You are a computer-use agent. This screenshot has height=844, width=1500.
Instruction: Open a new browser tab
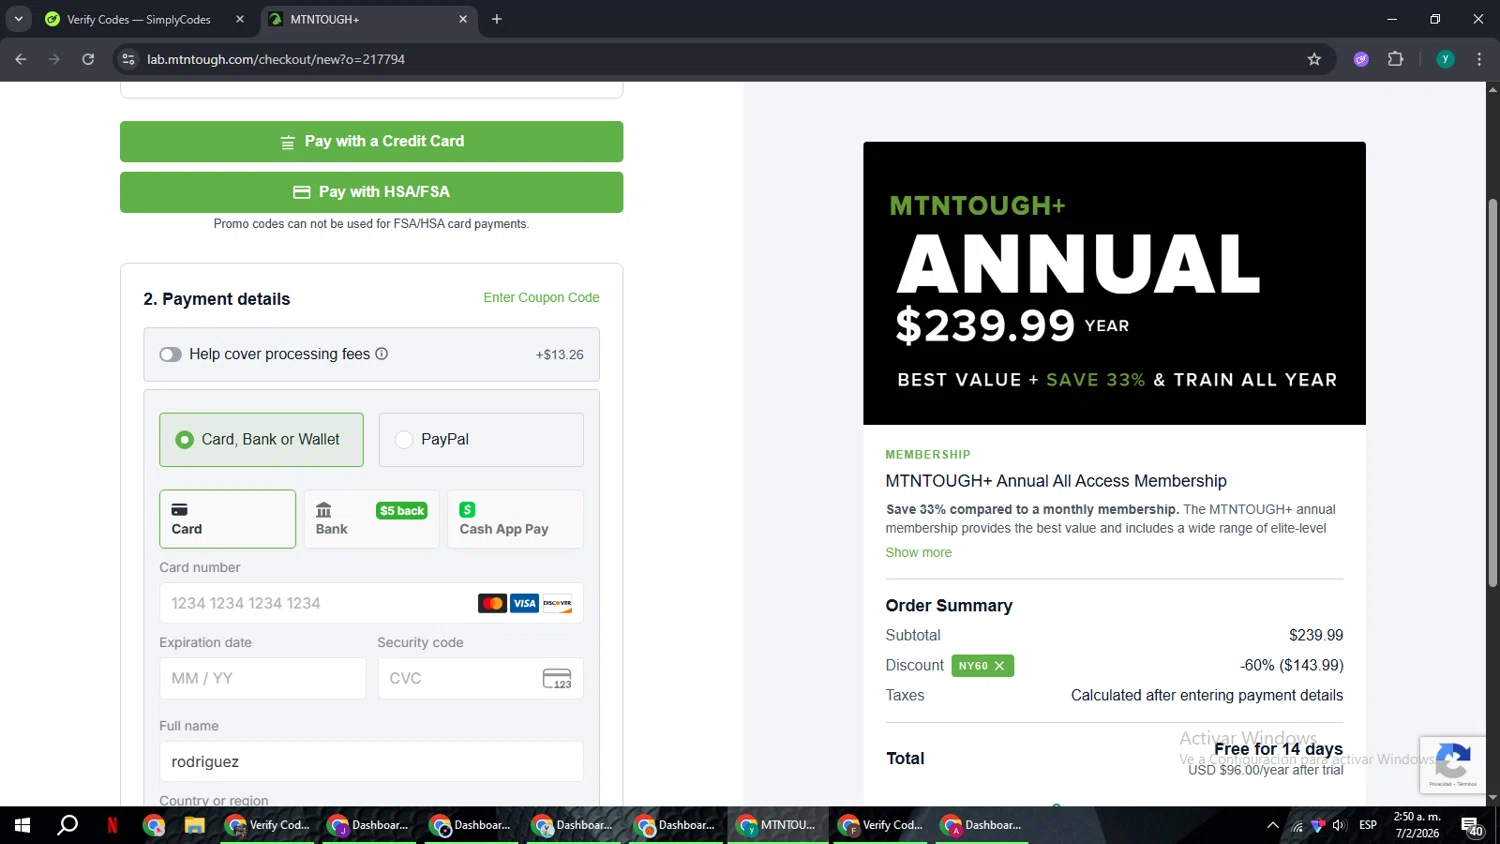tap(497, 19)
